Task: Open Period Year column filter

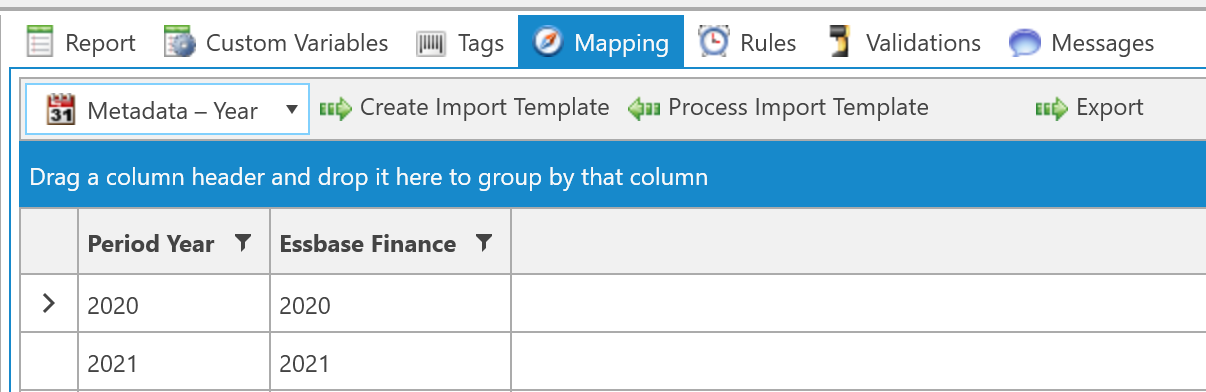Action: pyautogui.click(x=241, y=242)
